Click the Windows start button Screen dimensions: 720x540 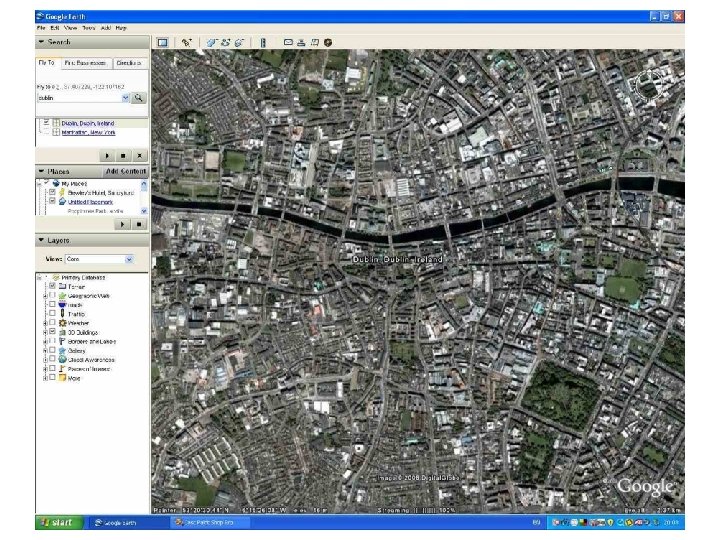(59, 523)
